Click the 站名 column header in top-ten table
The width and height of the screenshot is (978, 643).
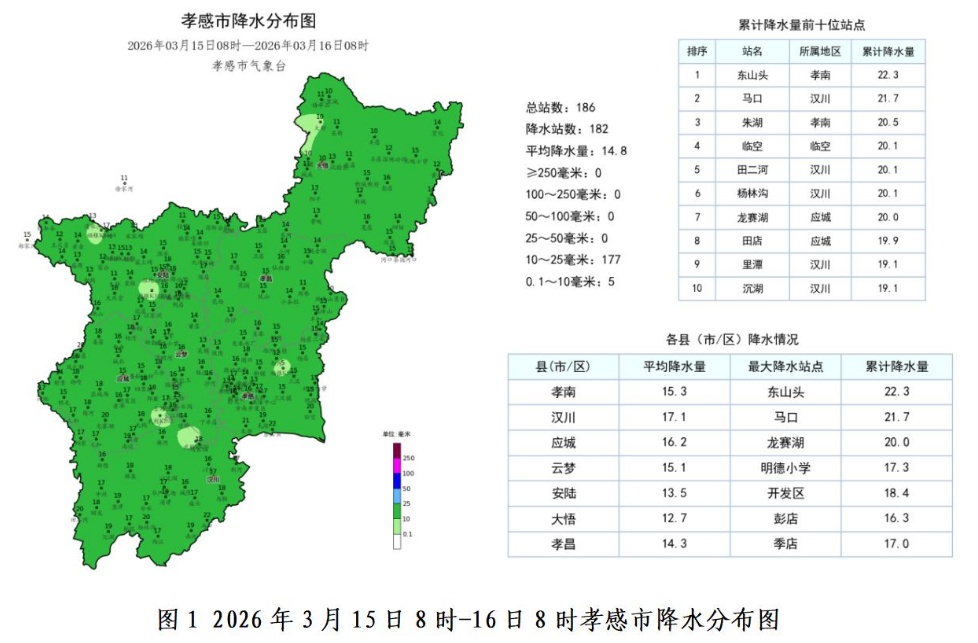tap(752, 51)
